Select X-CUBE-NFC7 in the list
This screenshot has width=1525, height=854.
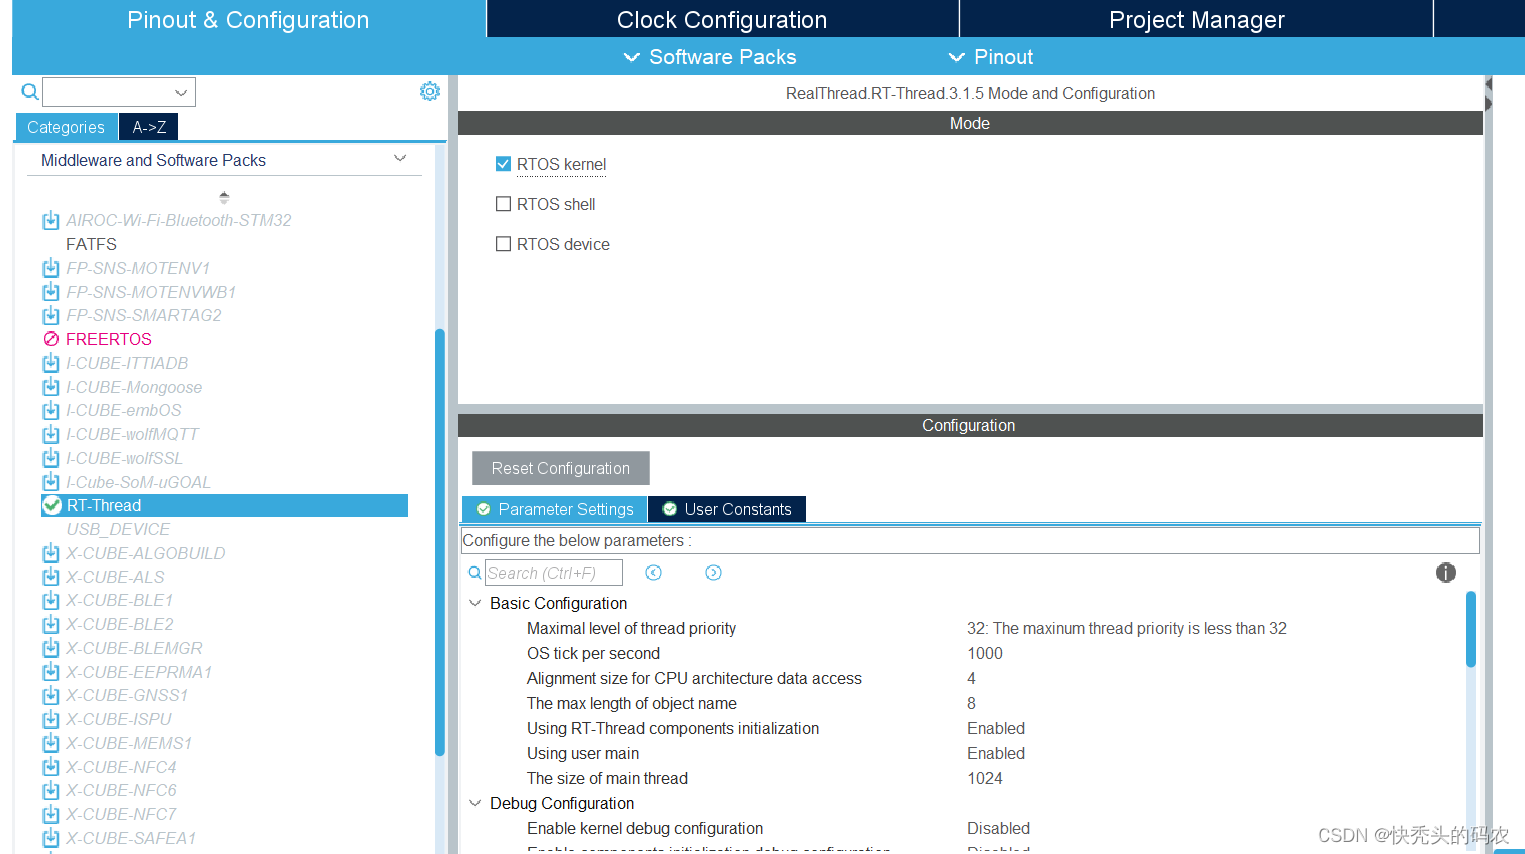[121, 814]
